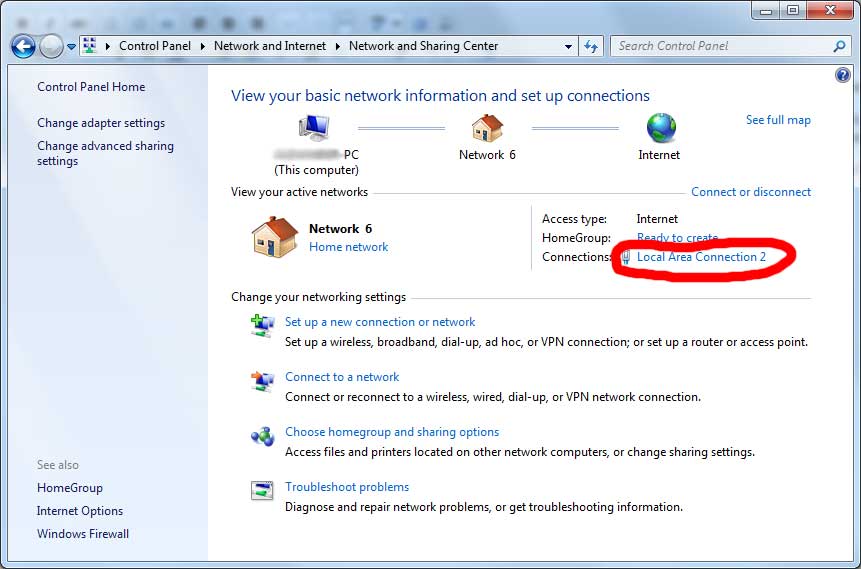Expand the address bar history dropdown

(x=568, y=47)
